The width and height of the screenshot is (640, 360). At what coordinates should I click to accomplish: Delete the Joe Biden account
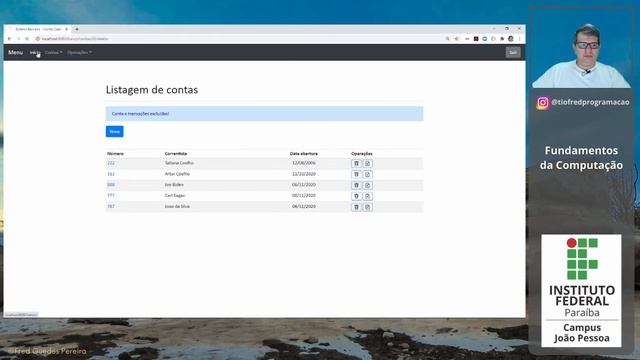[356, 185]
